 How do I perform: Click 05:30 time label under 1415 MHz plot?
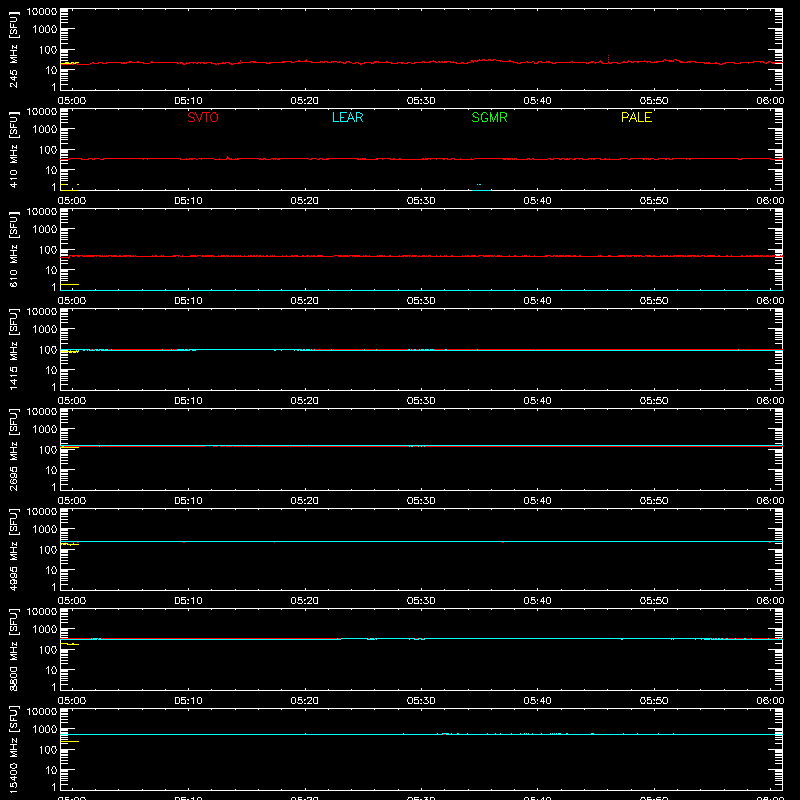tap(421, 401)
